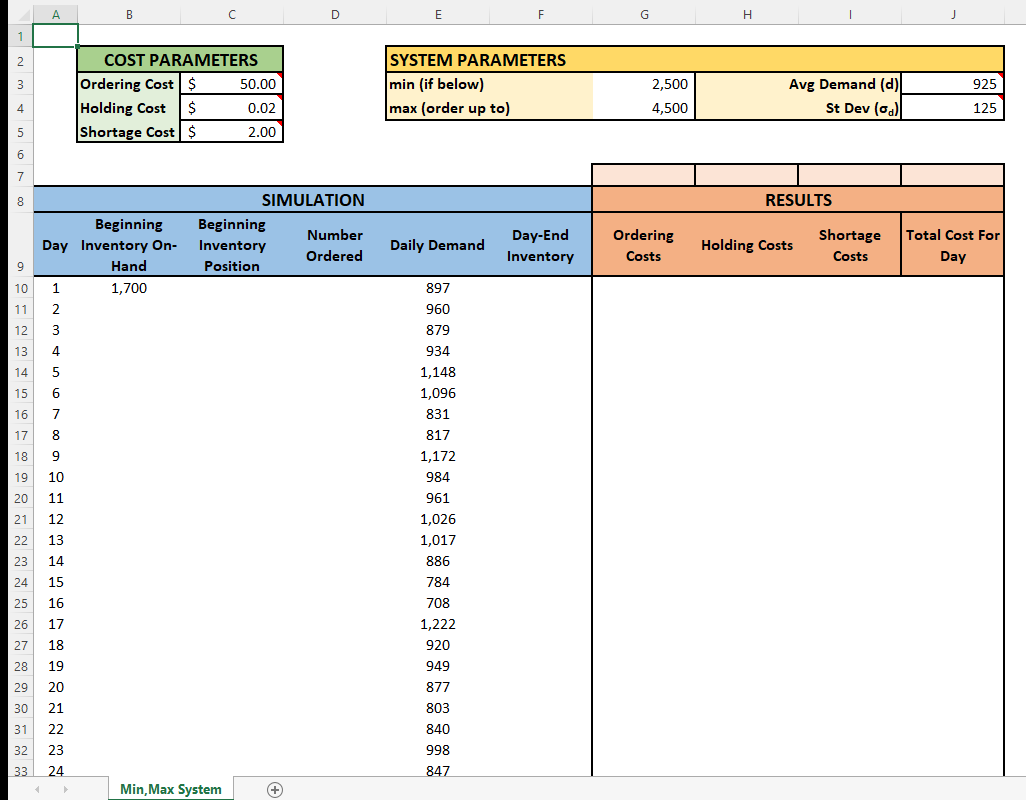Select the column J header
1026x800 pixels.
pos(952,14)
